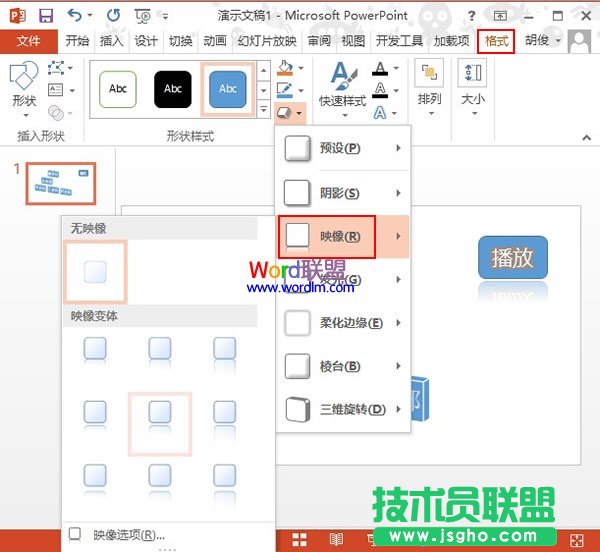This screenshot has height=552, width=600.
Task: Apply the black filled Abc shape style
Action: click(173, 89)
